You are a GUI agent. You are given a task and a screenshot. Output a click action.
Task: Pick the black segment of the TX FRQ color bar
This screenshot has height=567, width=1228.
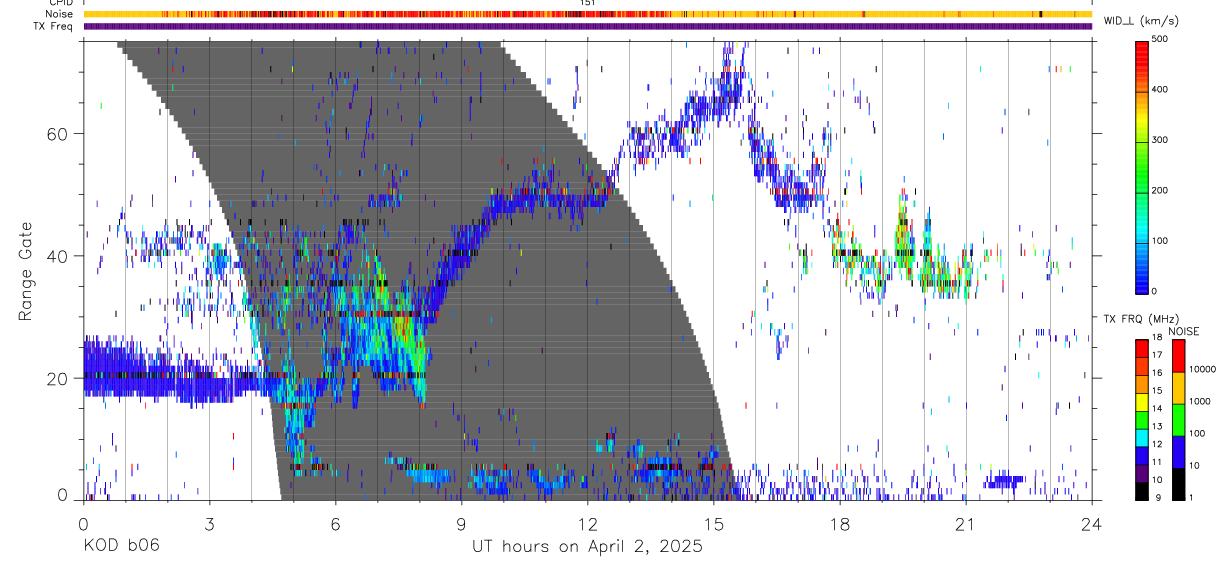pyautogui.click(x=1142, y=491)
